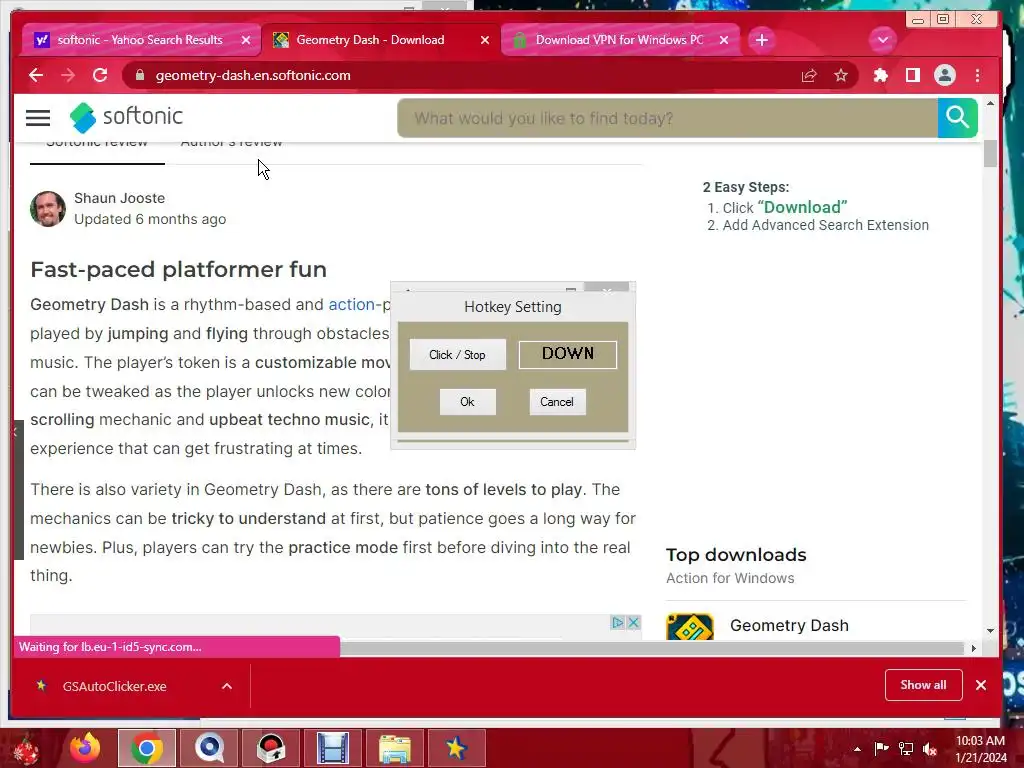Close the Geometry Dash Download tab

[485, 40]
